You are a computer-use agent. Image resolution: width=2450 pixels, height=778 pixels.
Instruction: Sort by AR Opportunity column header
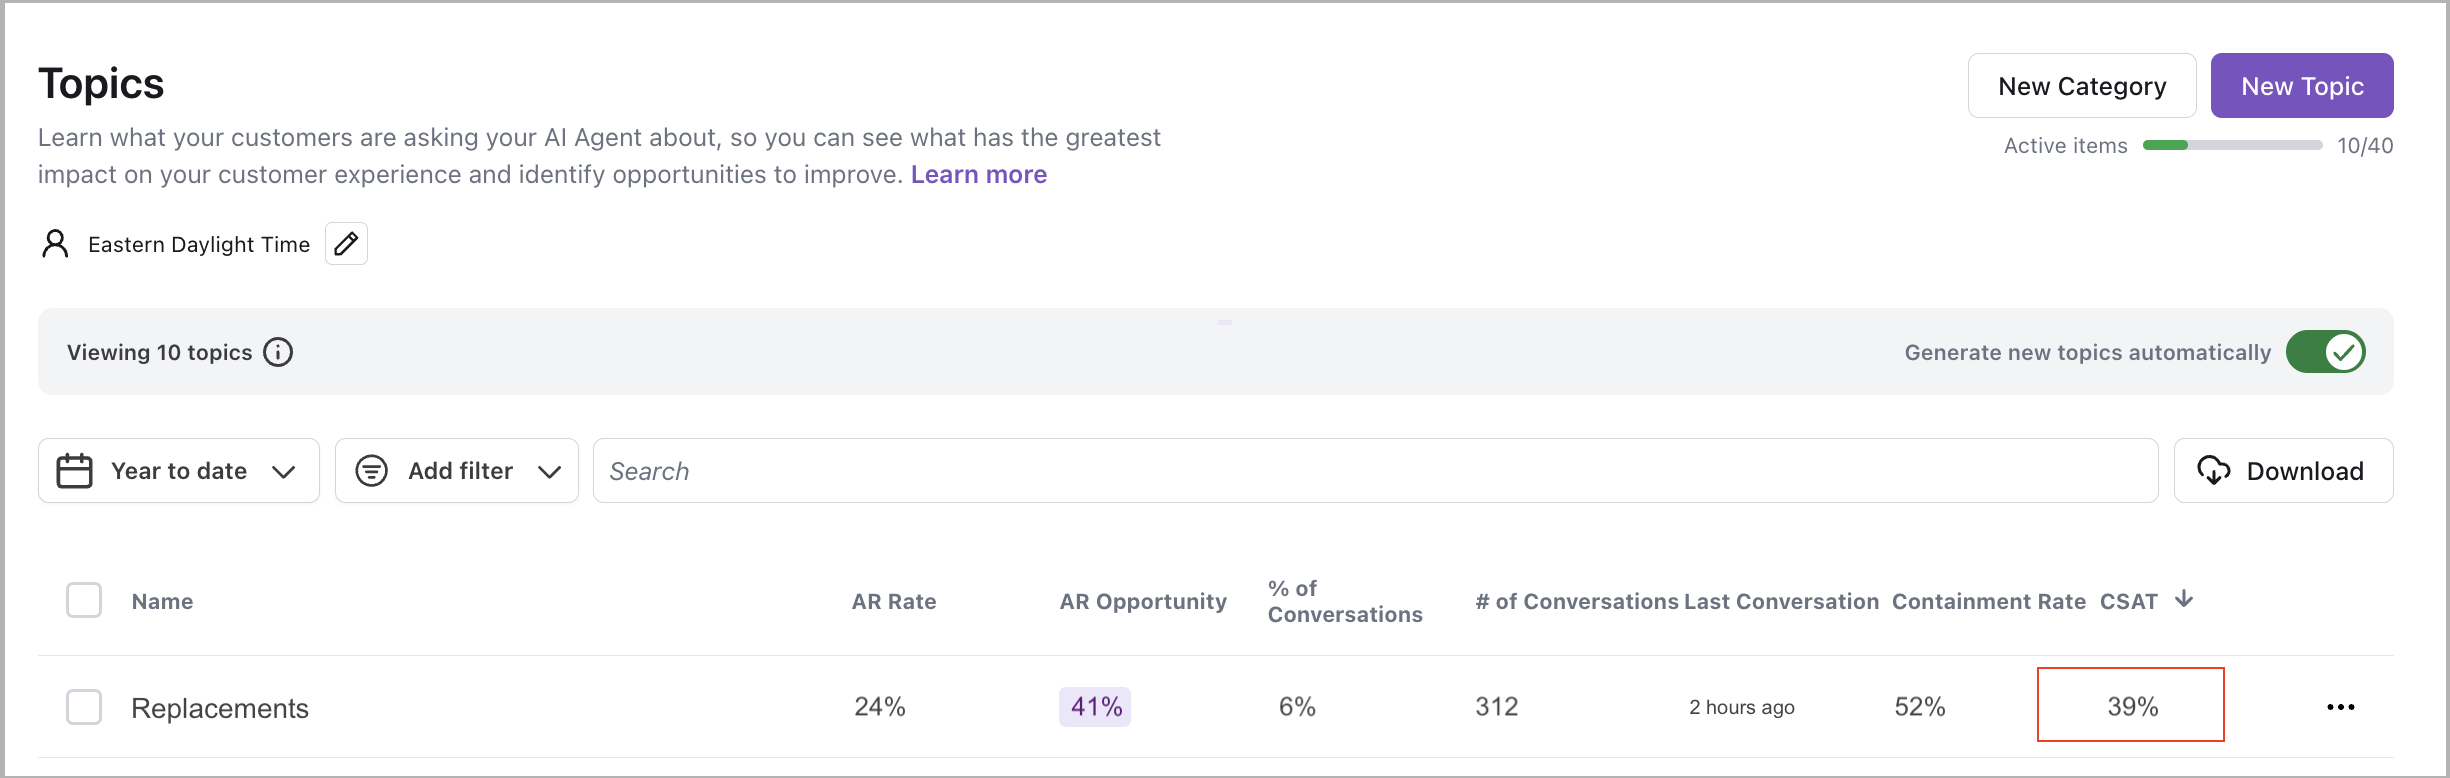[x=1143, y=601]
